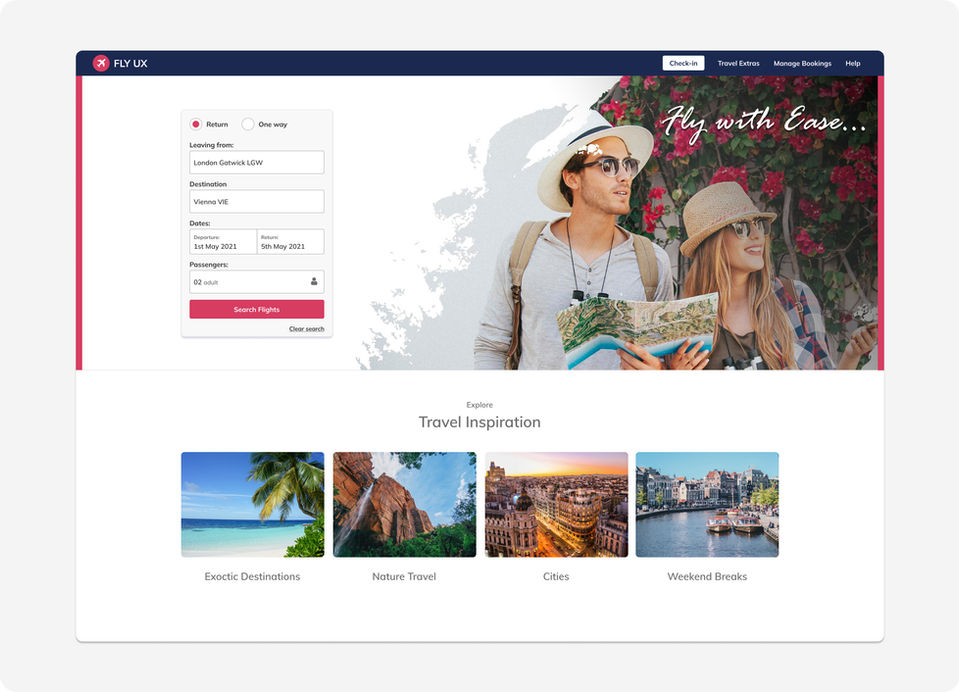Open the Cities thumbnail
The height and width of the screenshot is (692, 959).
[556, 504]
